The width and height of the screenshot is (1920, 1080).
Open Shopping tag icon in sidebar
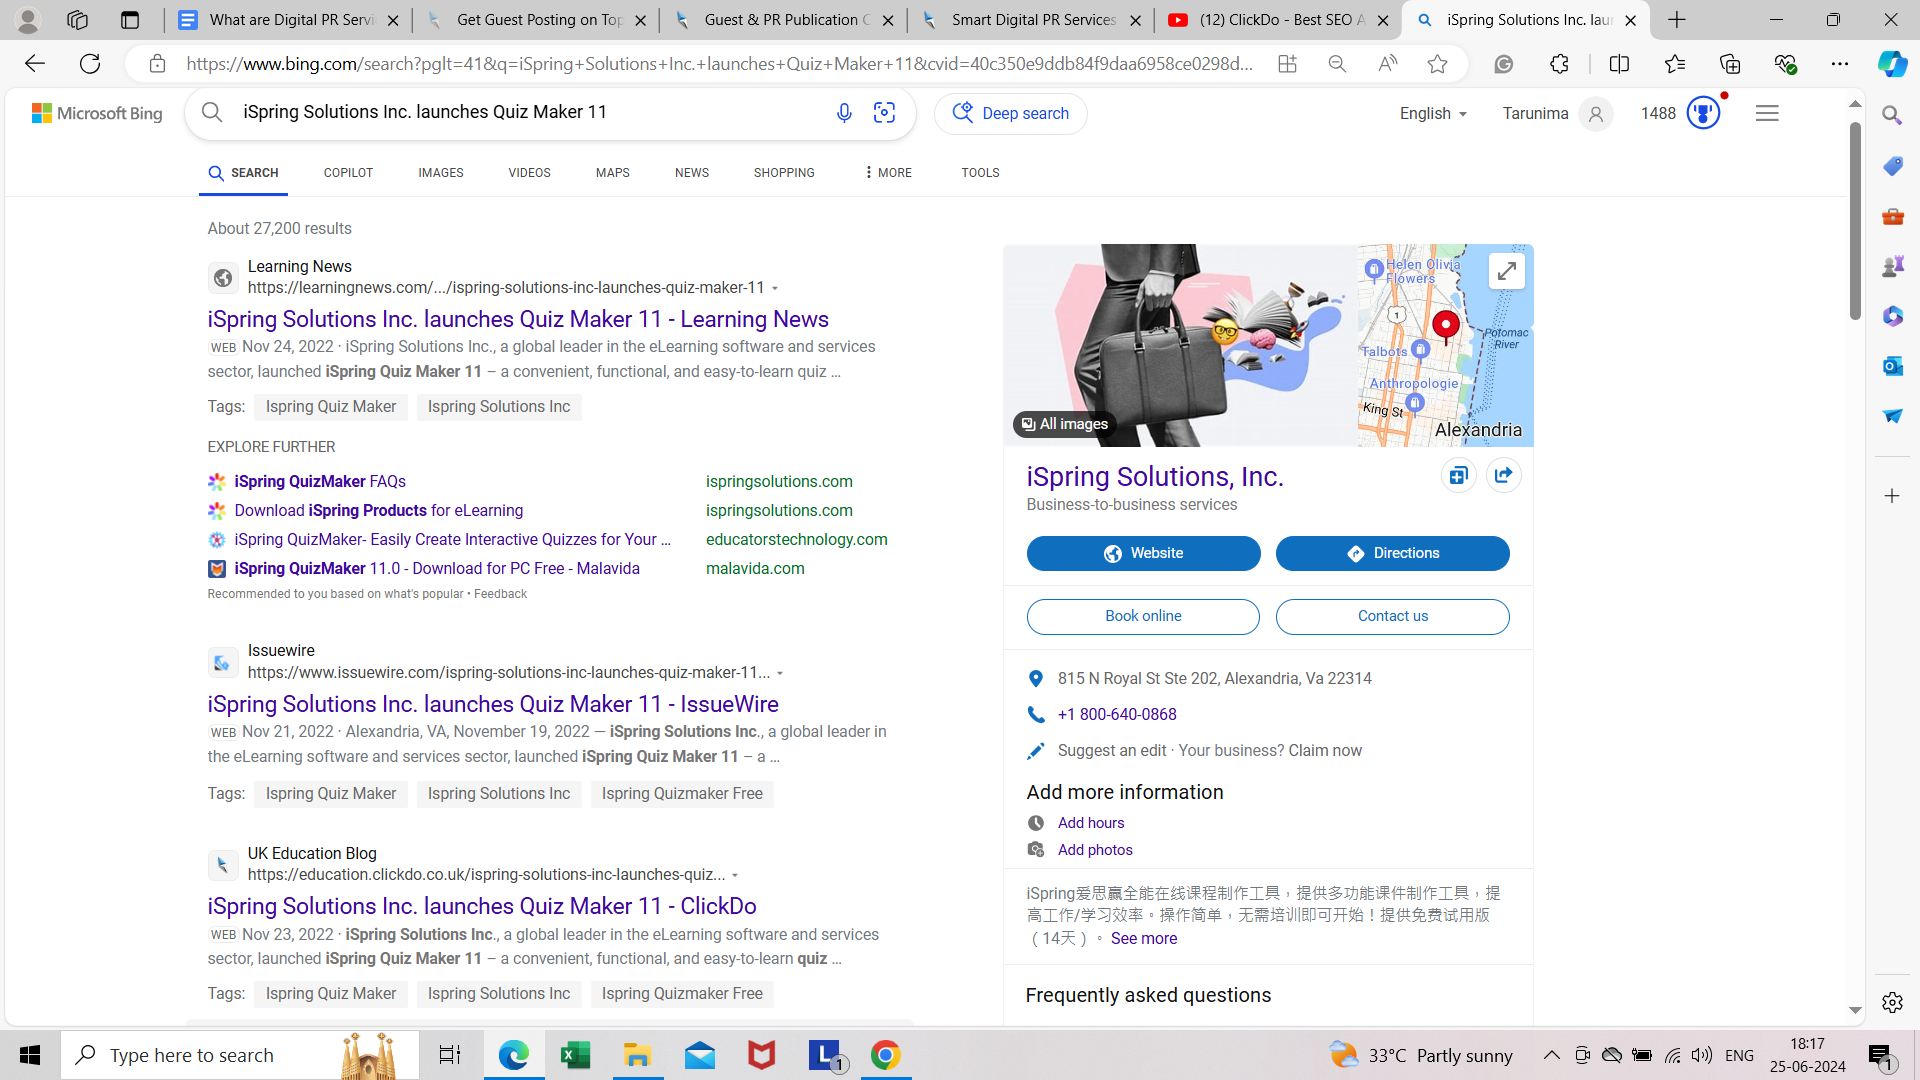pos(1892,166)
